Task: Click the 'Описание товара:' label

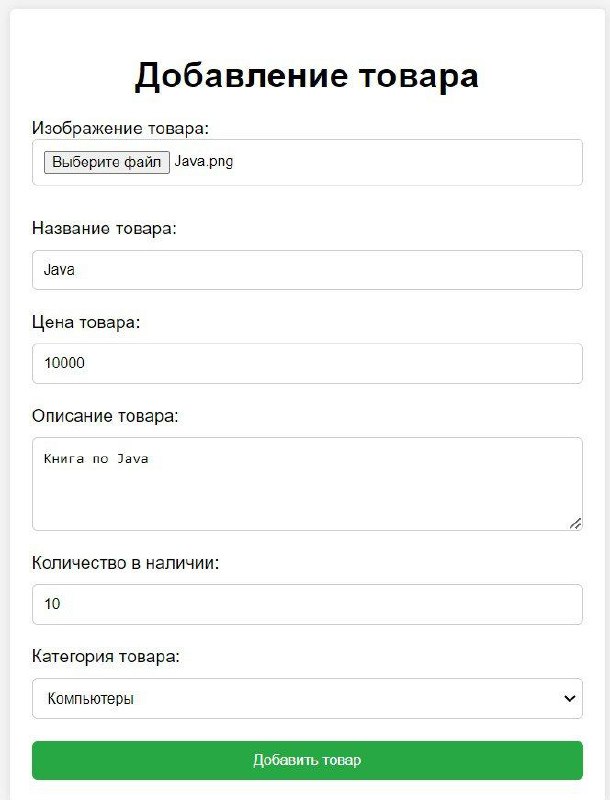Action: (105, 416)
